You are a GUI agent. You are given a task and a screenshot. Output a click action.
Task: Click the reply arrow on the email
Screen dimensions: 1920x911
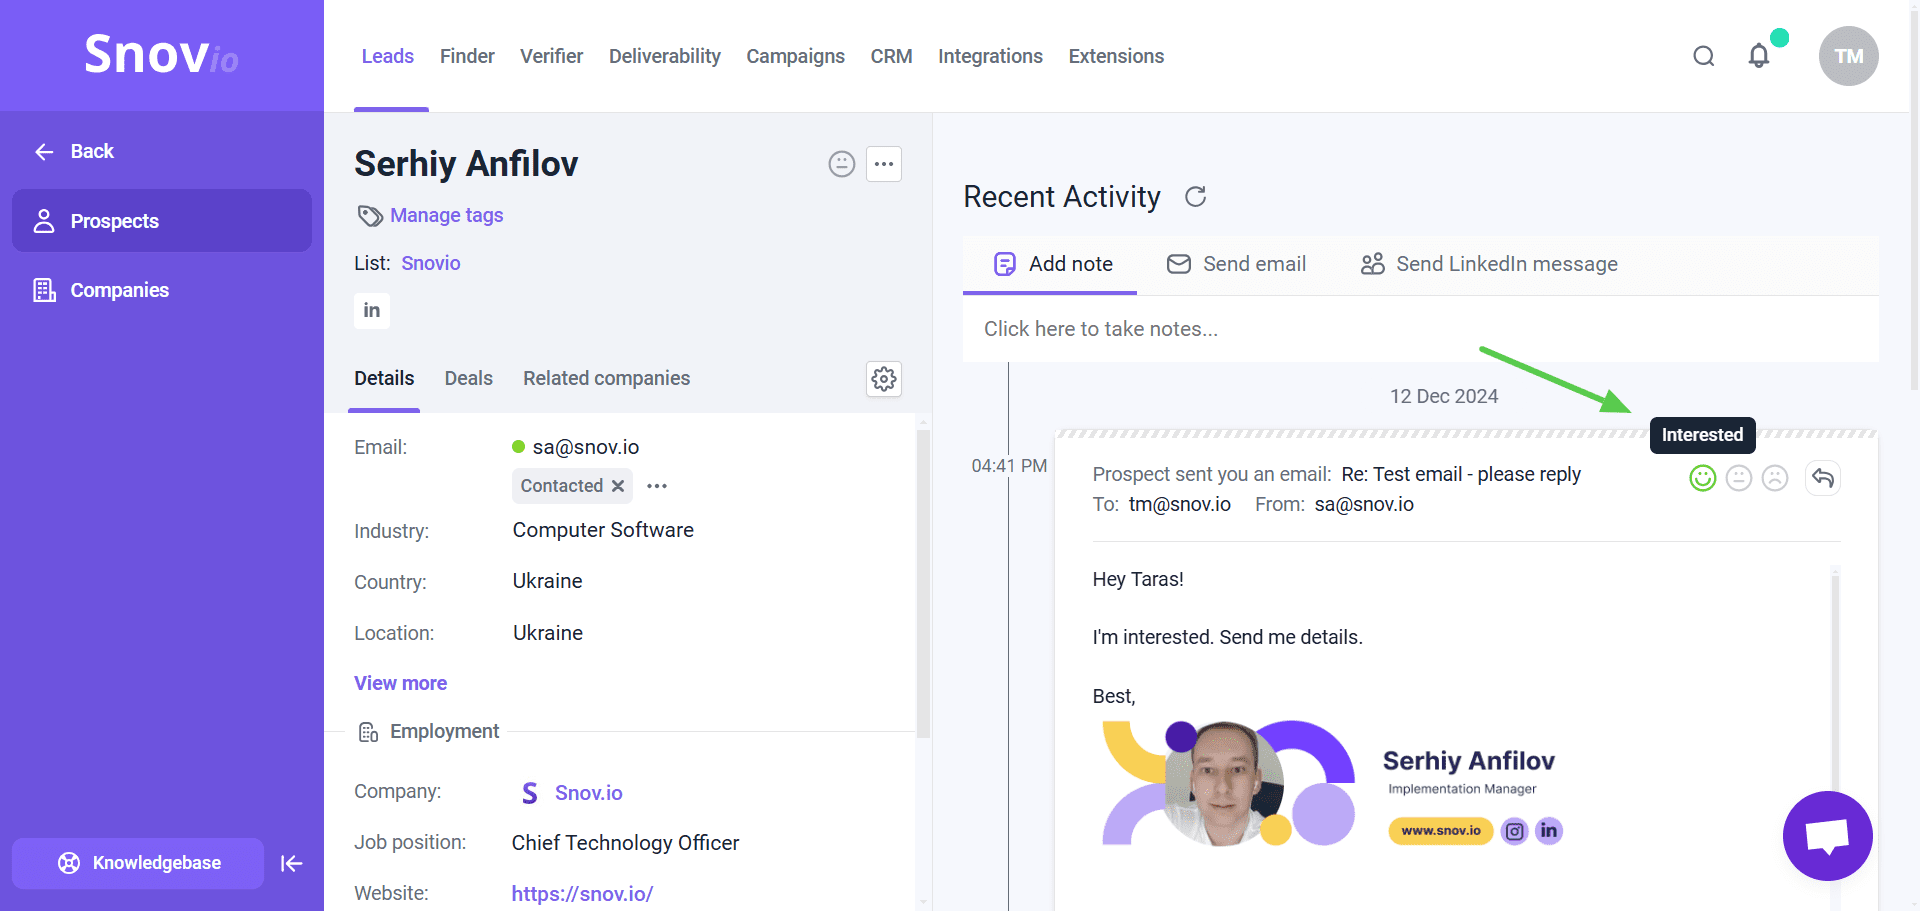click(1822, 478)
